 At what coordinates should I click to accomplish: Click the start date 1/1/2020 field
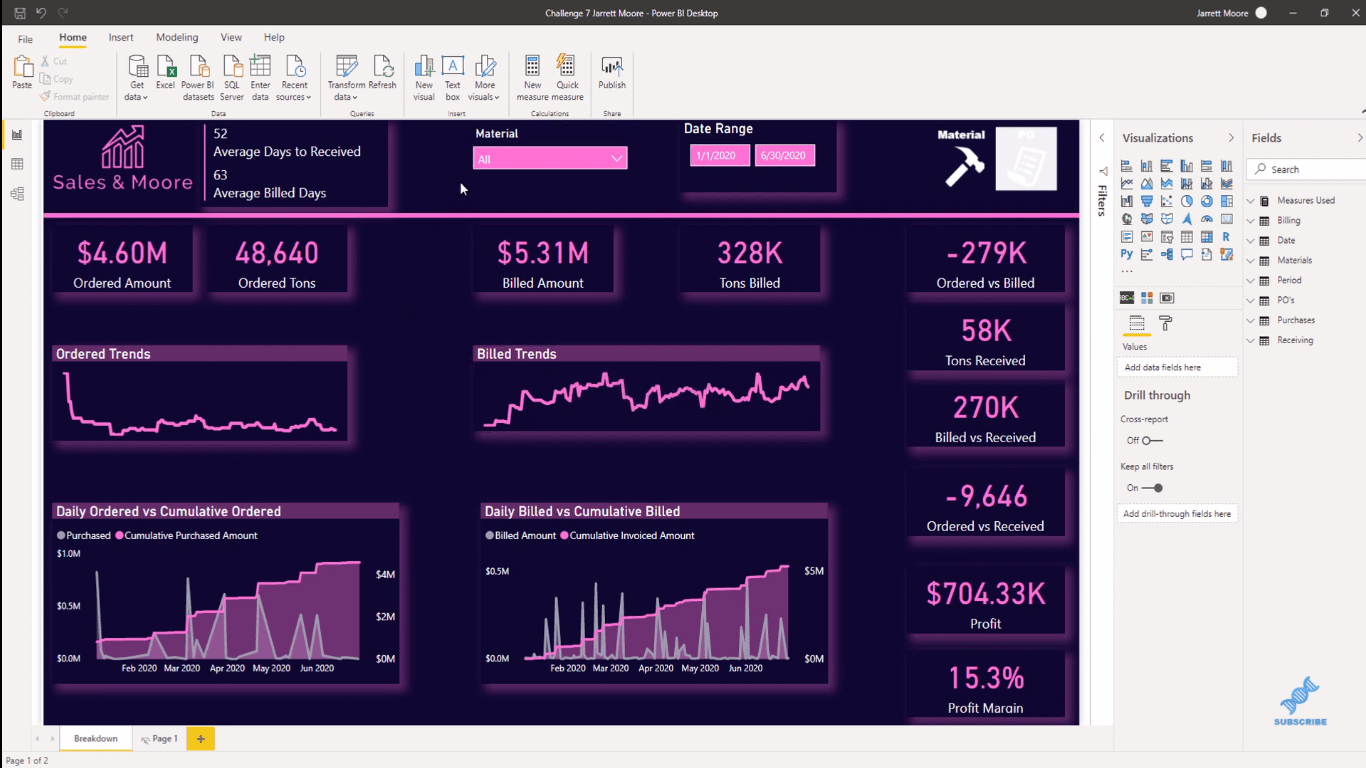[x=719, y=155]
